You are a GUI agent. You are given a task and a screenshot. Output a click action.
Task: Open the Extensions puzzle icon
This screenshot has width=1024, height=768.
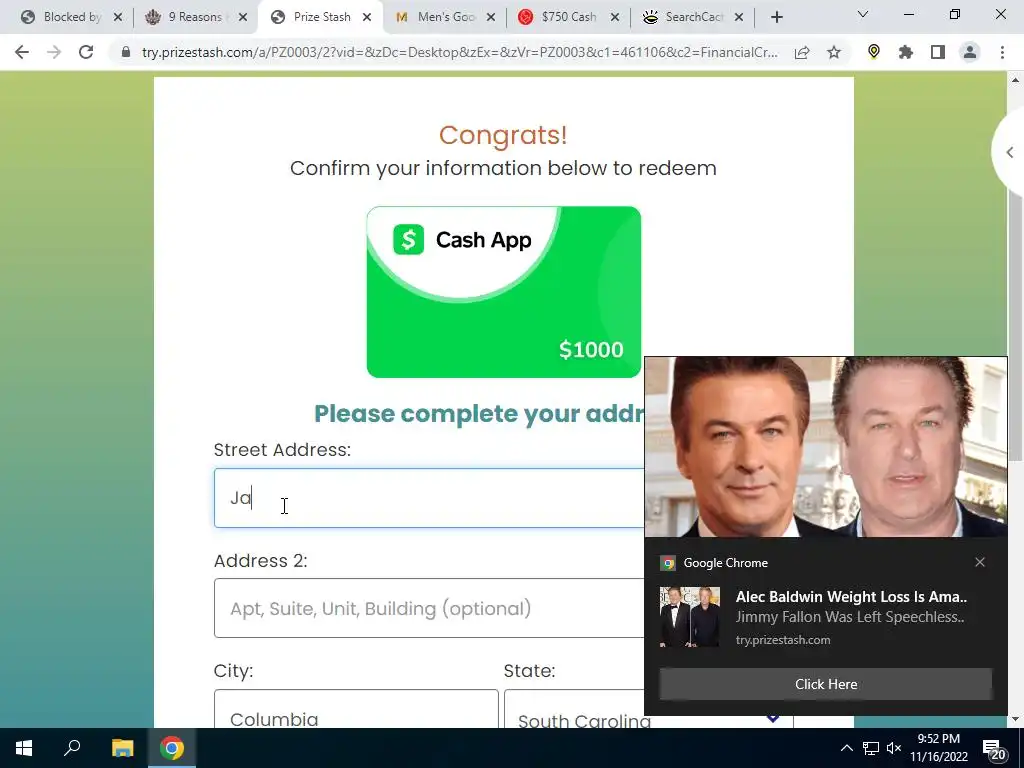click(x=906, y=52)
